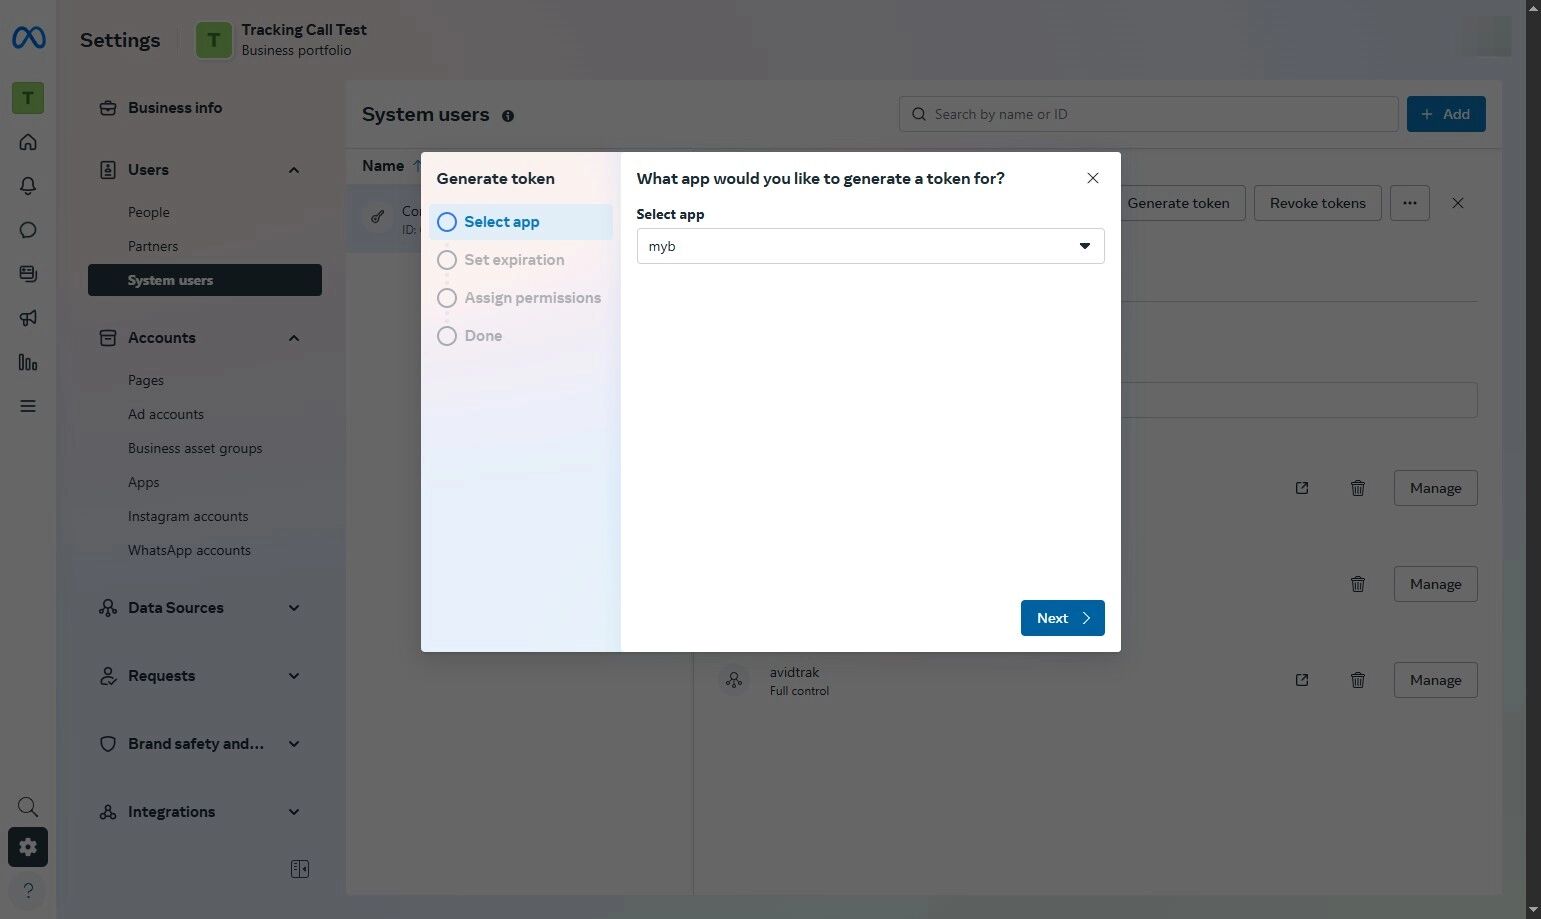Viewport: 1541px width, 919px height.
Task: Switch to System users in the sidebar
Action: coord(170,280)
